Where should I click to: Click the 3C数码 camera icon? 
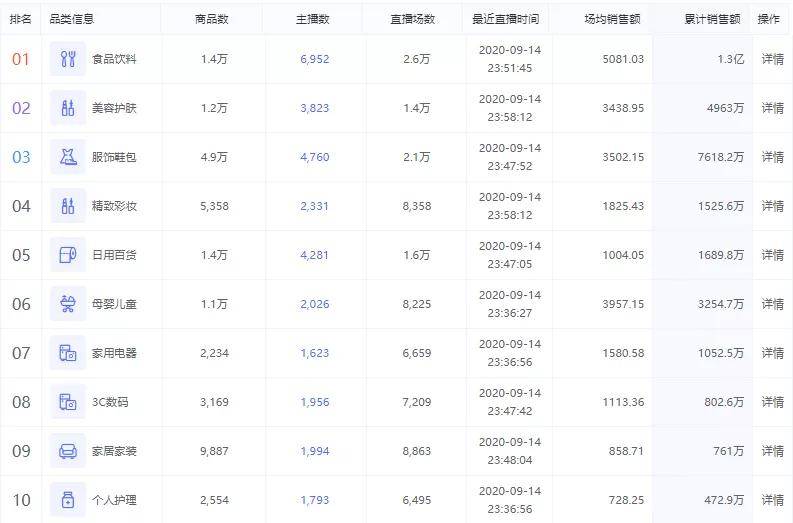pos(68,402)
